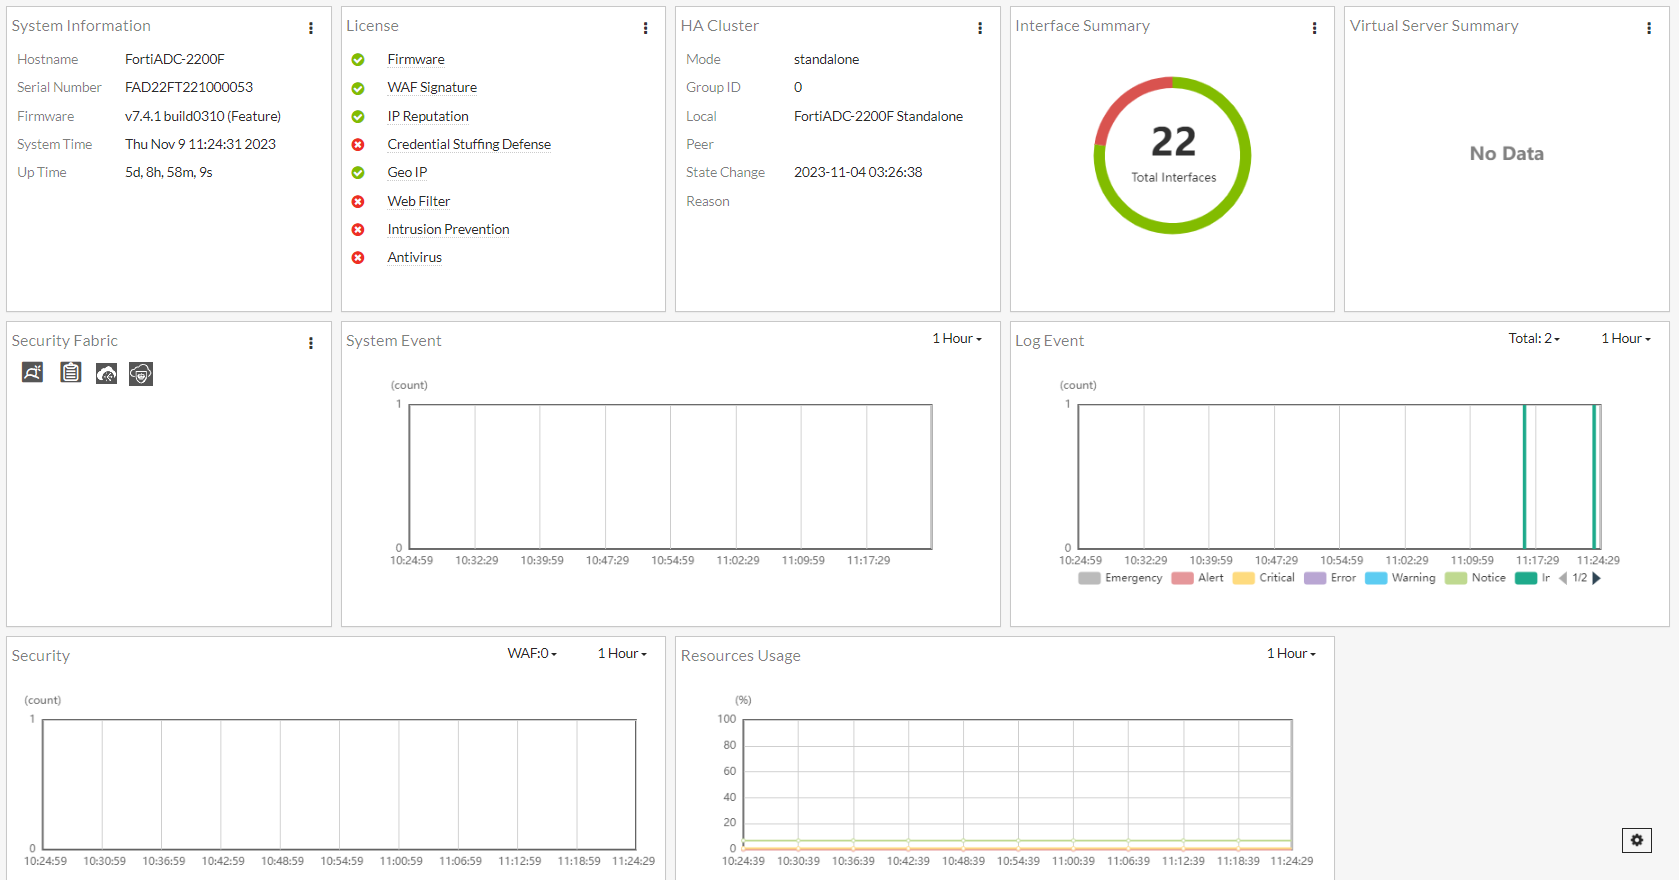Expand System Event 1 Hour time dropdown
The height and width of the screenshot is (880, 1679).
coord(957,339)
